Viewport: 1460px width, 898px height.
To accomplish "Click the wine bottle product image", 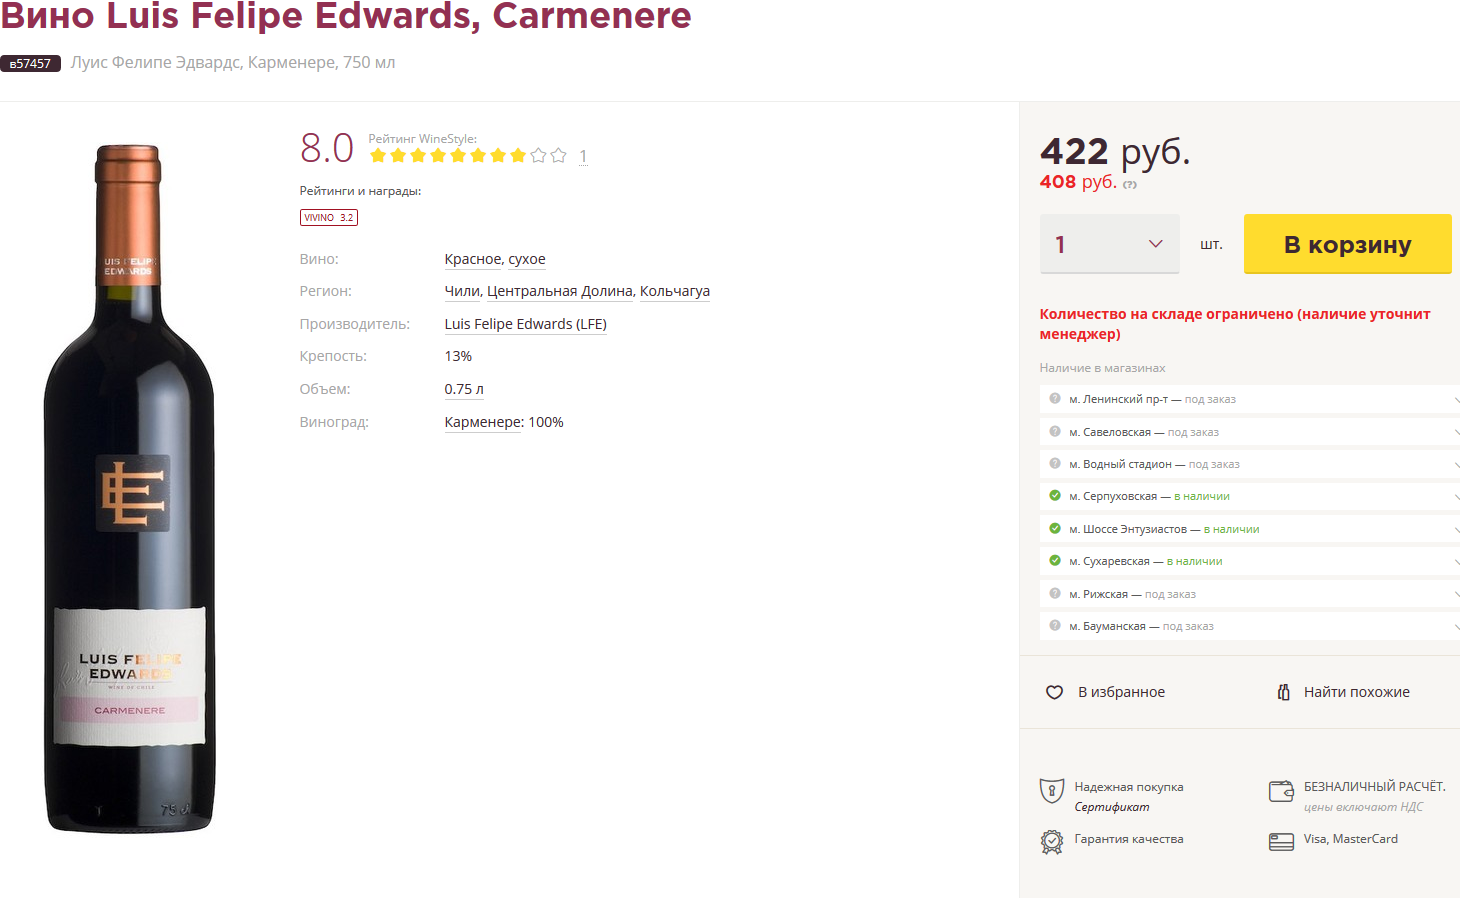I will pos(129,490).
